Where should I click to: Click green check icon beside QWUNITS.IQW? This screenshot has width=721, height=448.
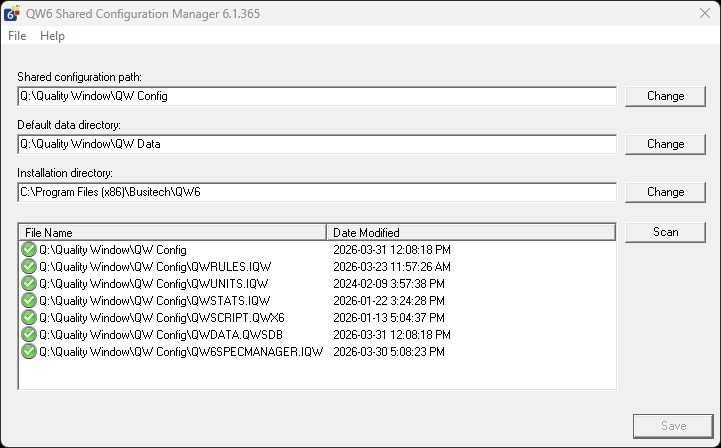(29, 284)
